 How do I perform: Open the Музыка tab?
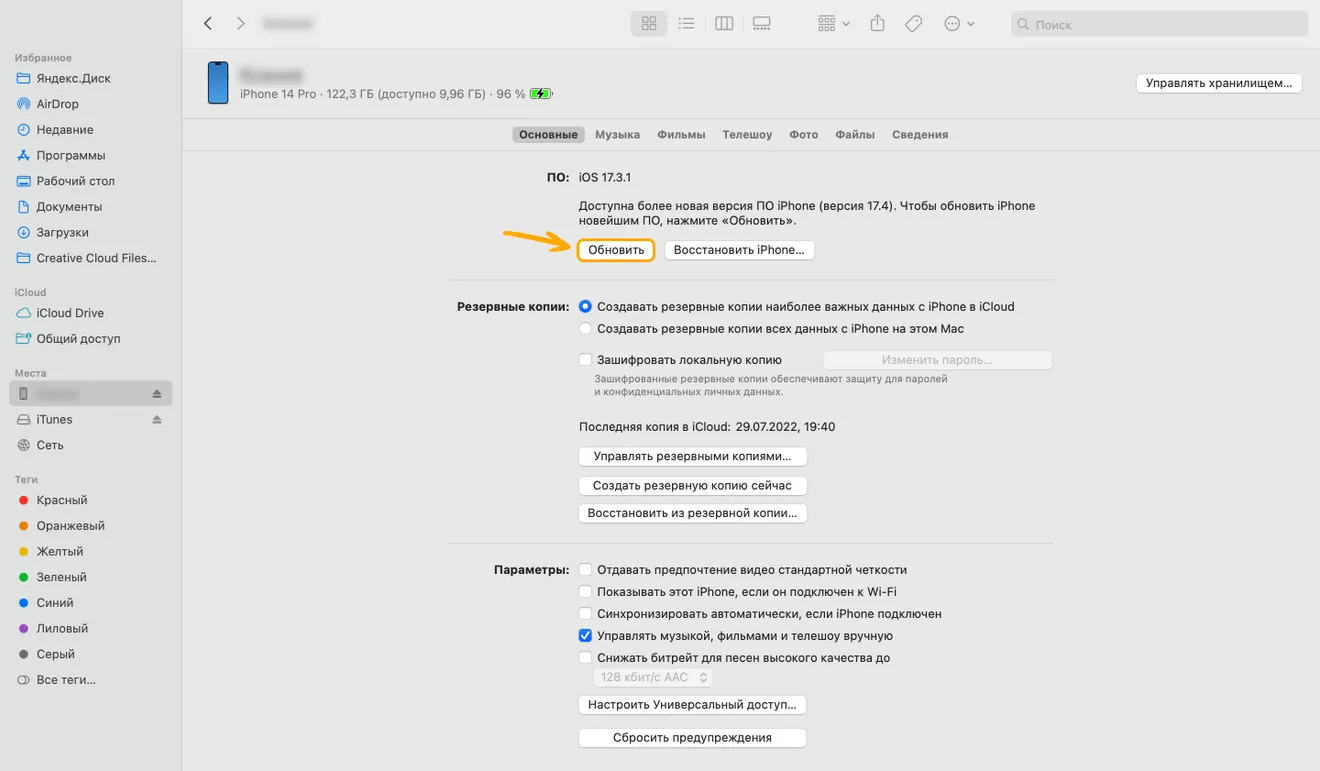[x=617, y=134]
